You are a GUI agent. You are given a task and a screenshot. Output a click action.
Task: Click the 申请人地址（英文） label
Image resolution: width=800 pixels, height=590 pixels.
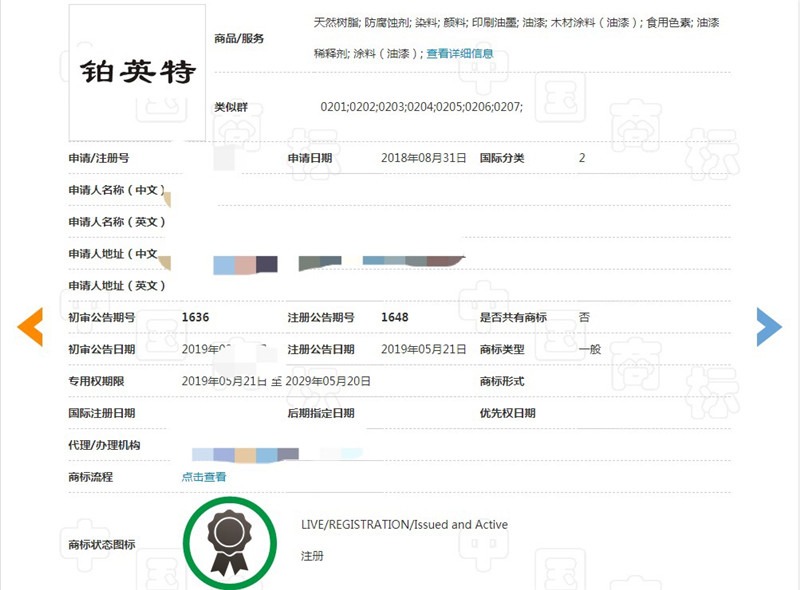(117, 286)
